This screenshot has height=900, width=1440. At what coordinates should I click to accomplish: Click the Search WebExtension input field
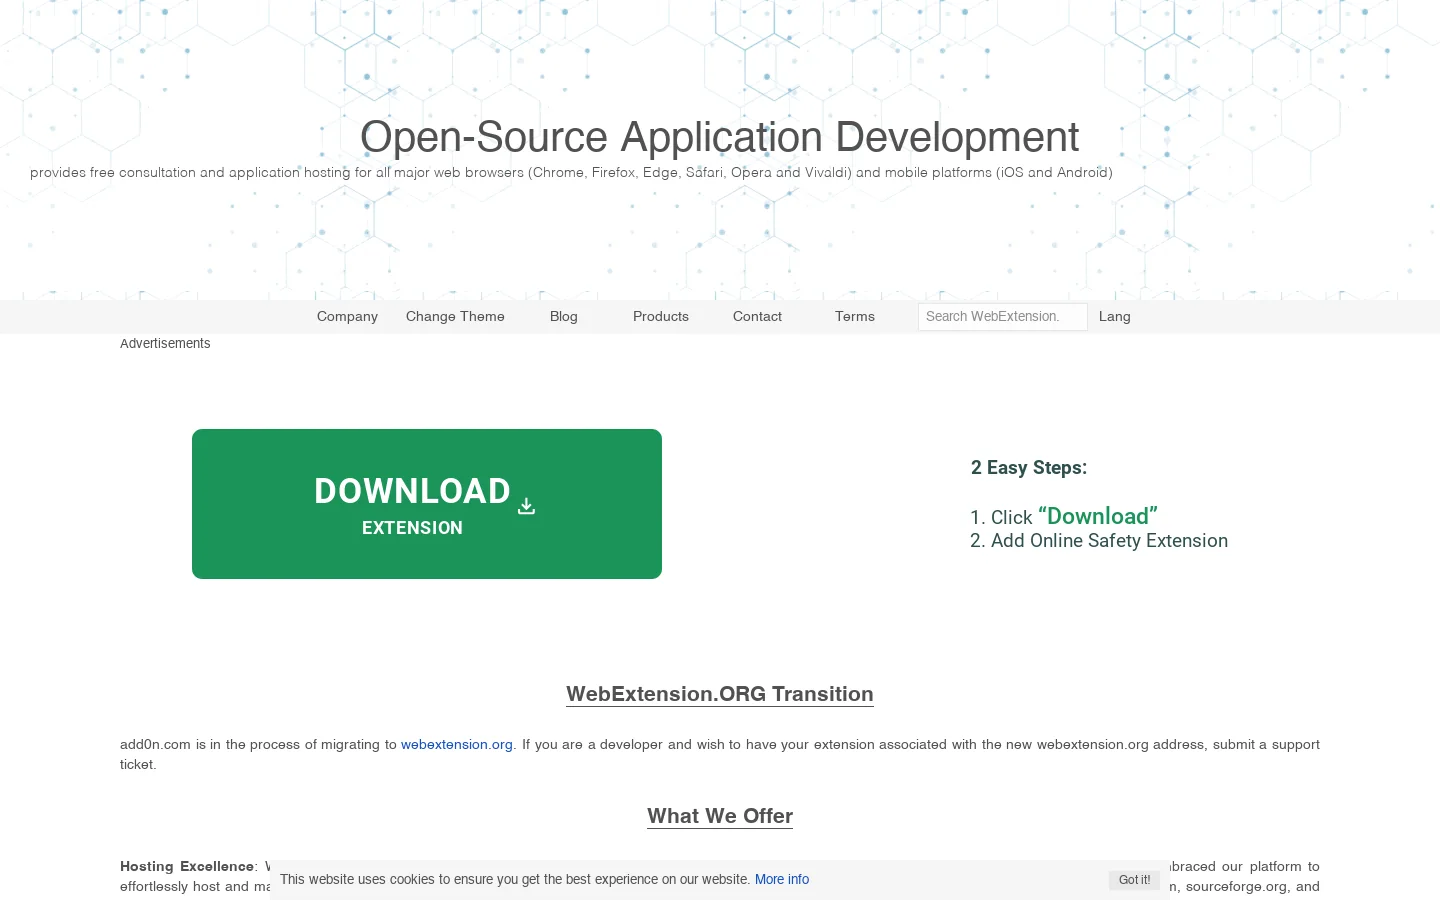point(1003,316)
